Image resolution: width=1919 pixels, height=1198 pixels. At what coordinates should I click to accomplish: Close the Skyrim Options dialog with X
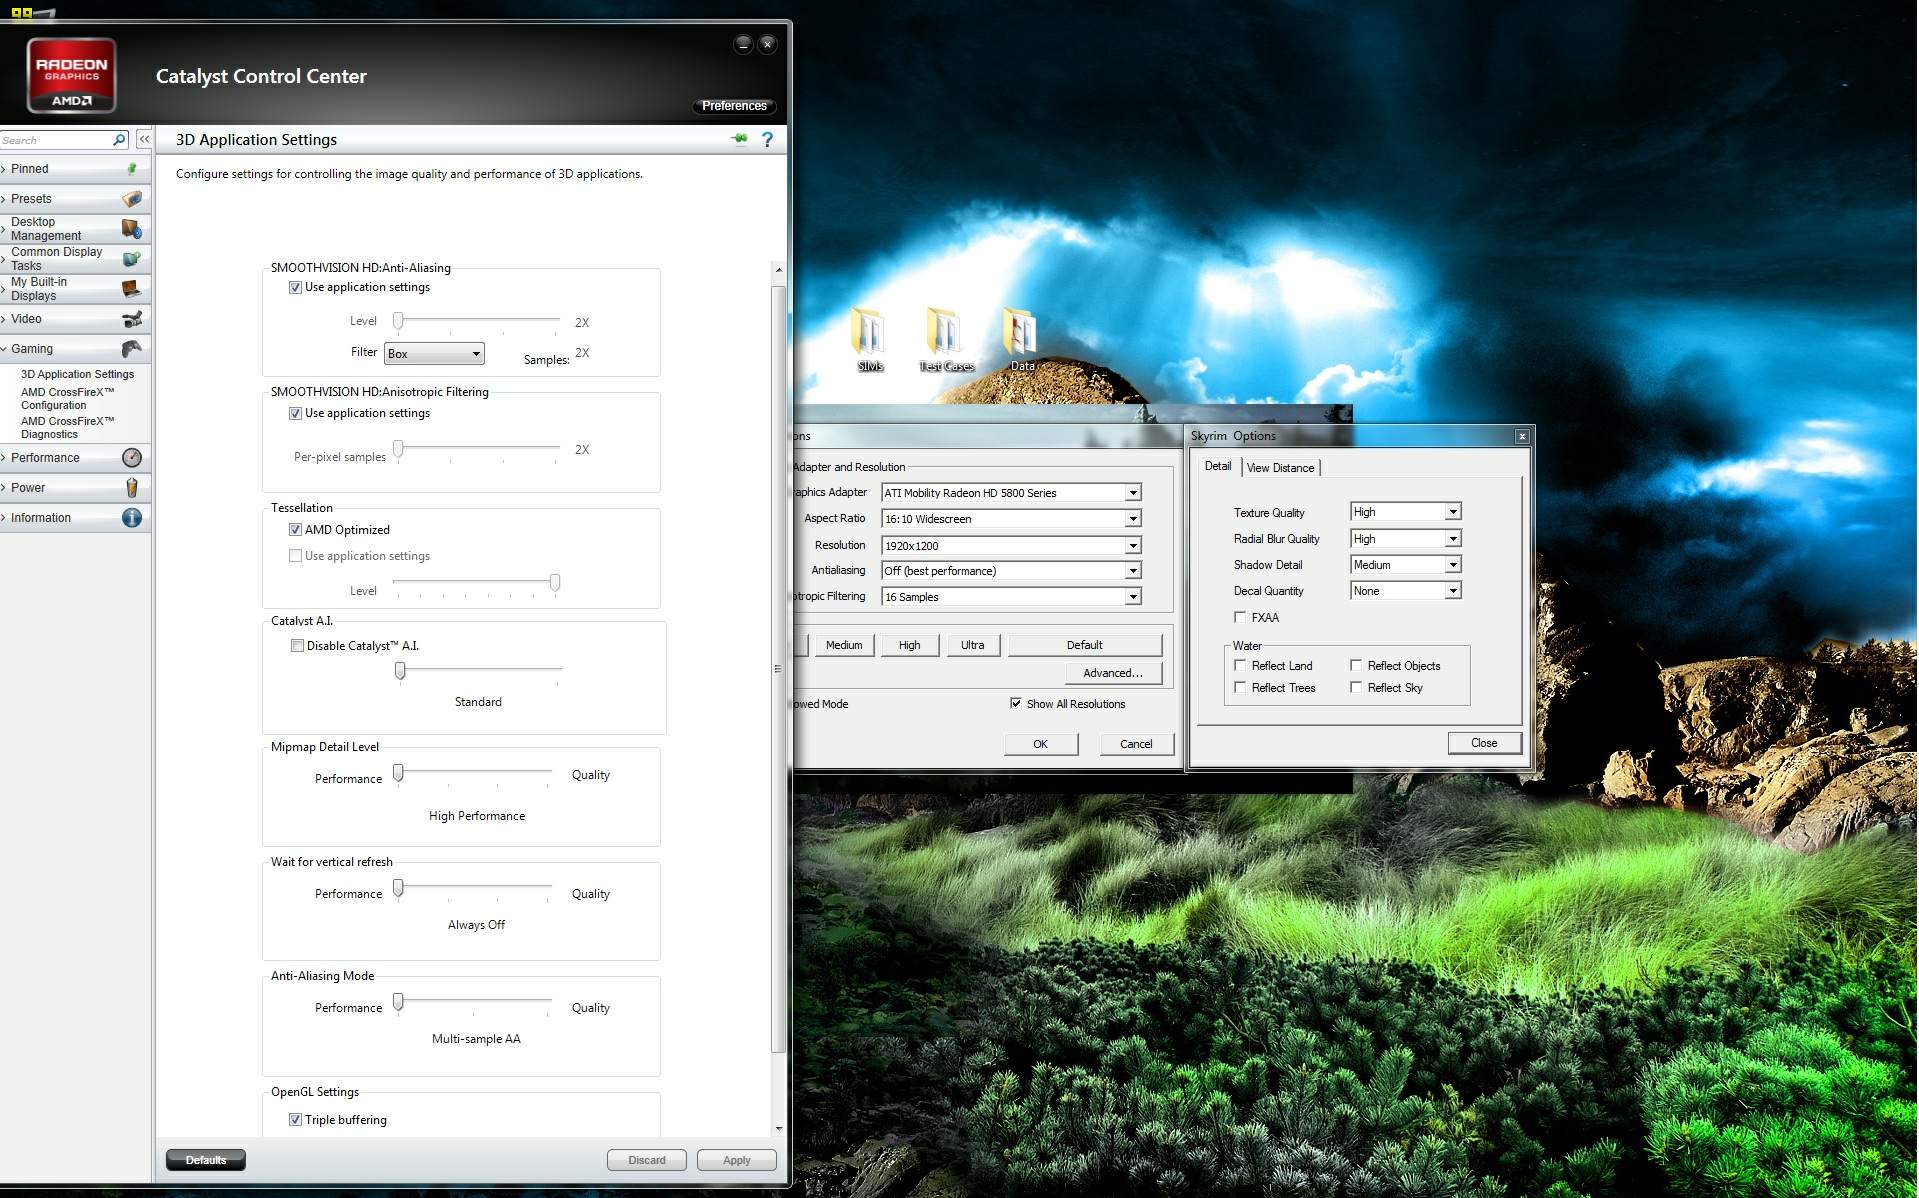[1522, 436]
